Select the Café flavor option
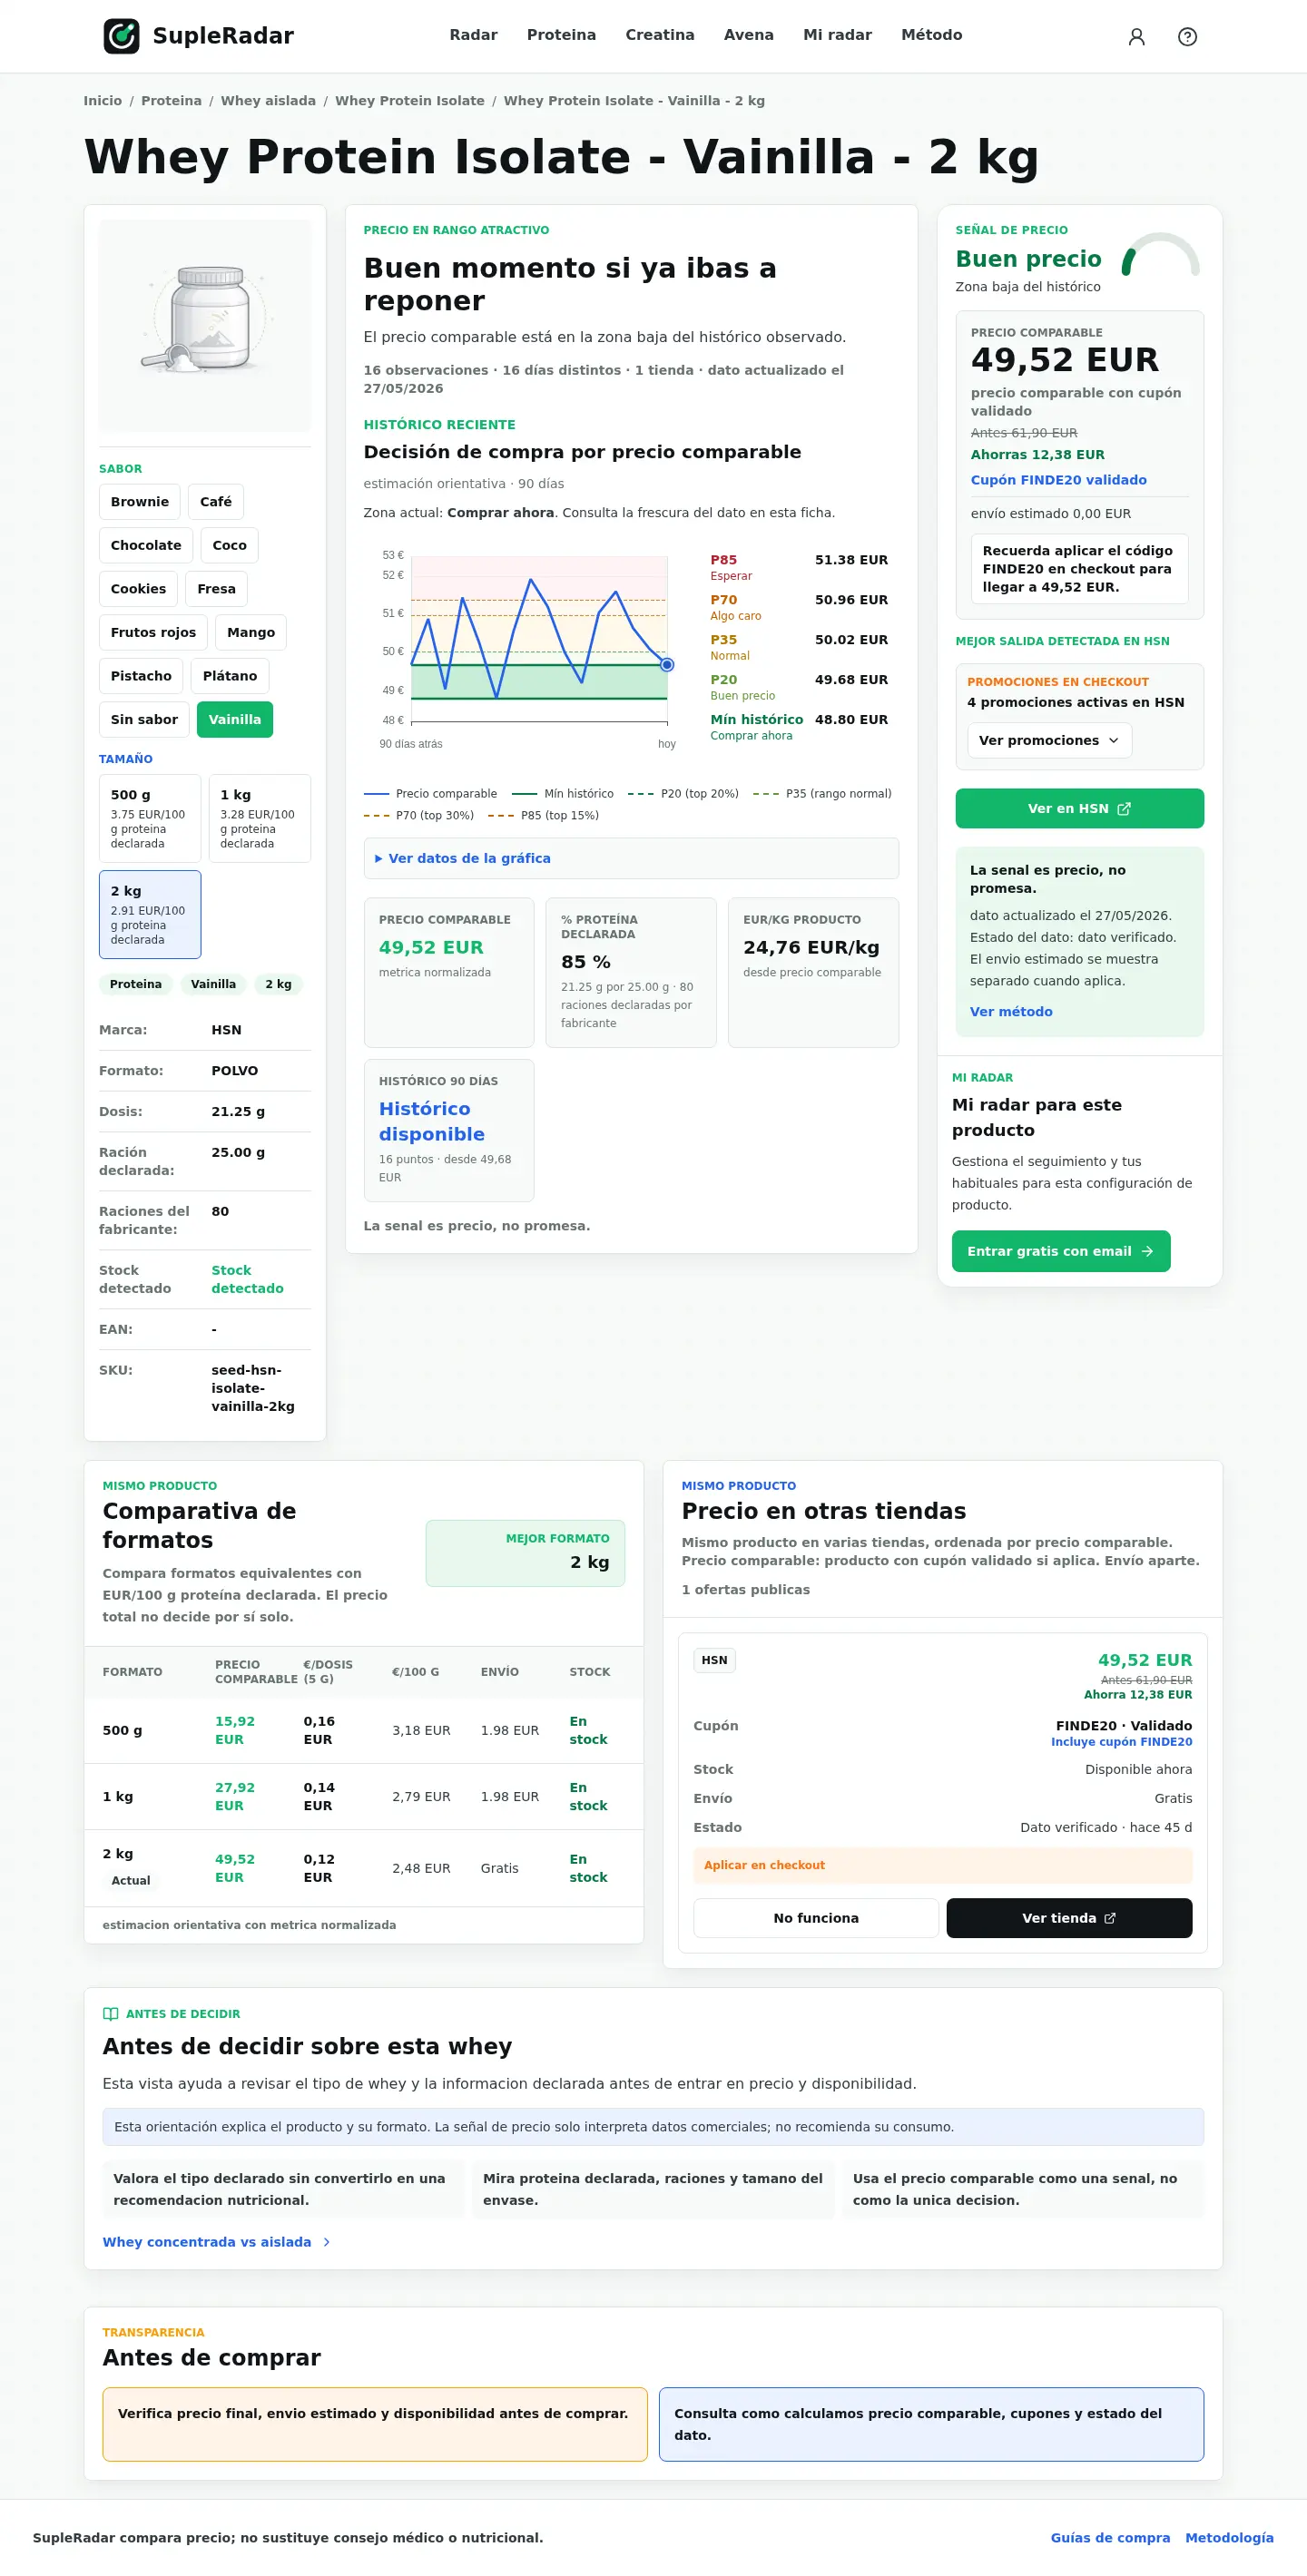This screenshot has height=2576, width=1307. [216, 502]
